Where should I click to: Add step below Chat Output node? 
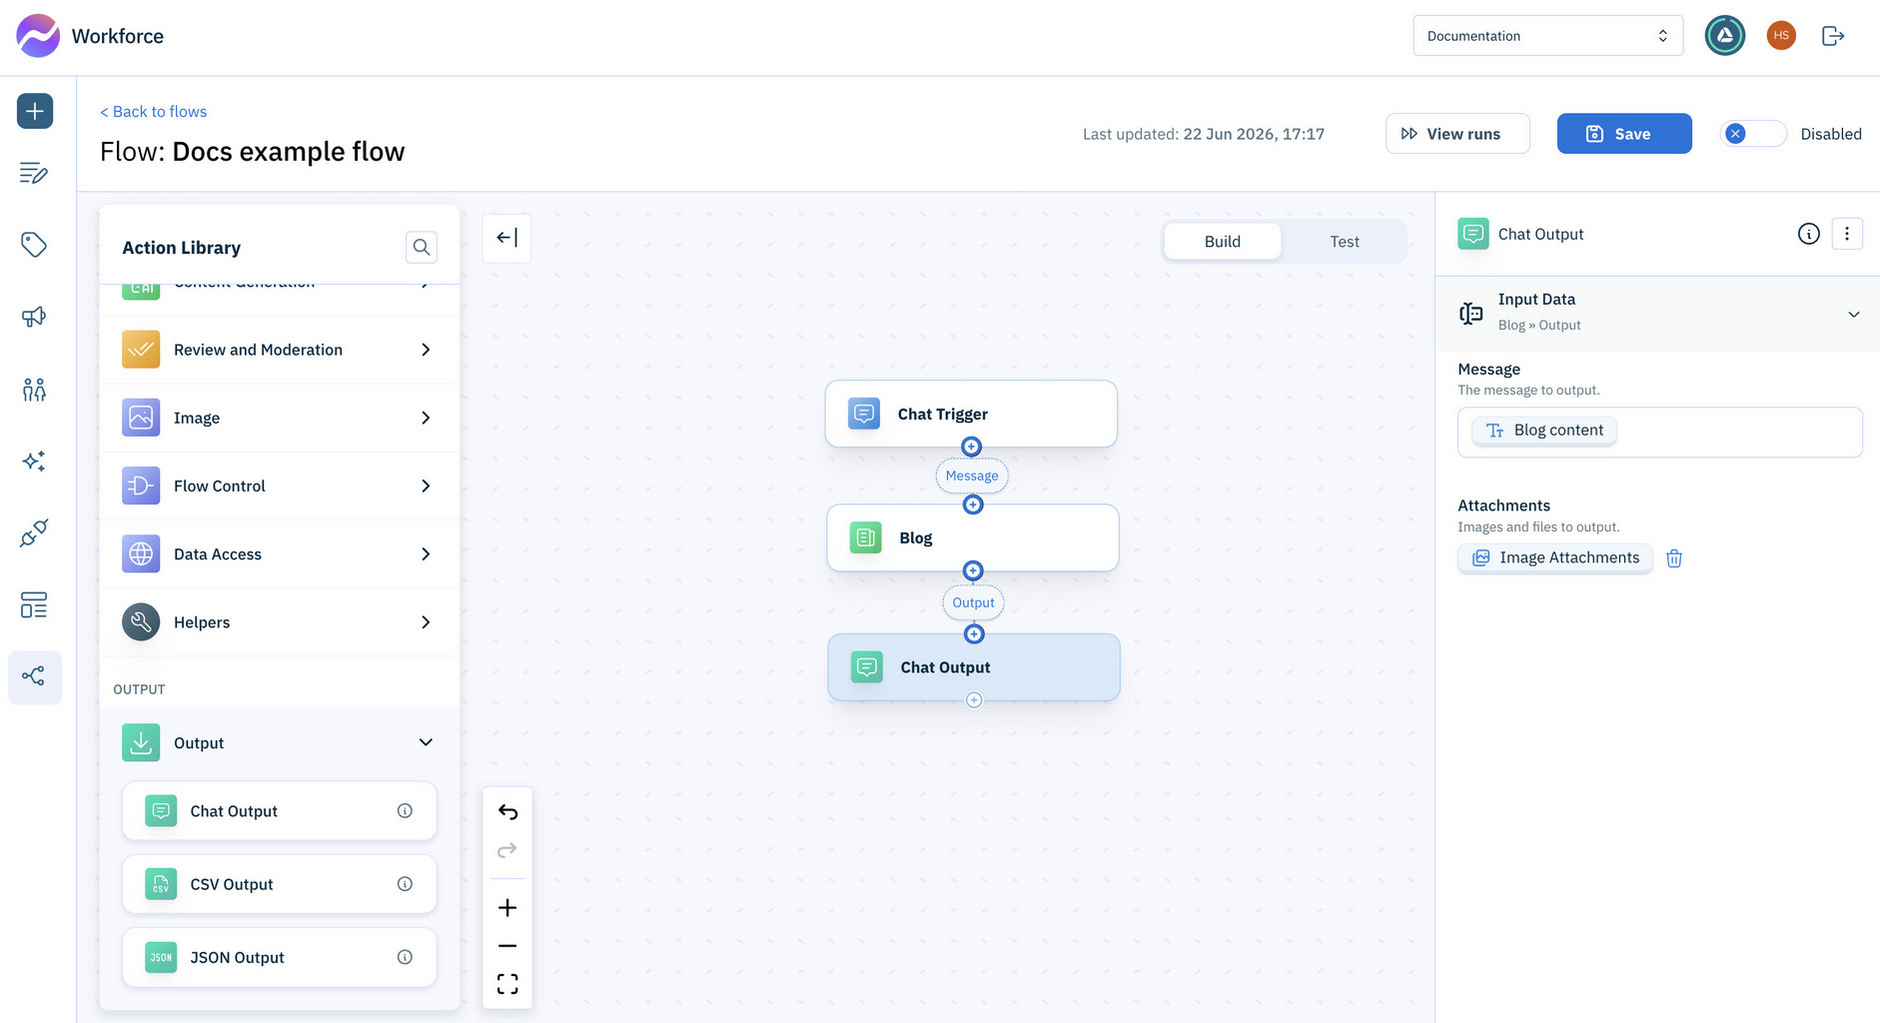click(974, 700)
